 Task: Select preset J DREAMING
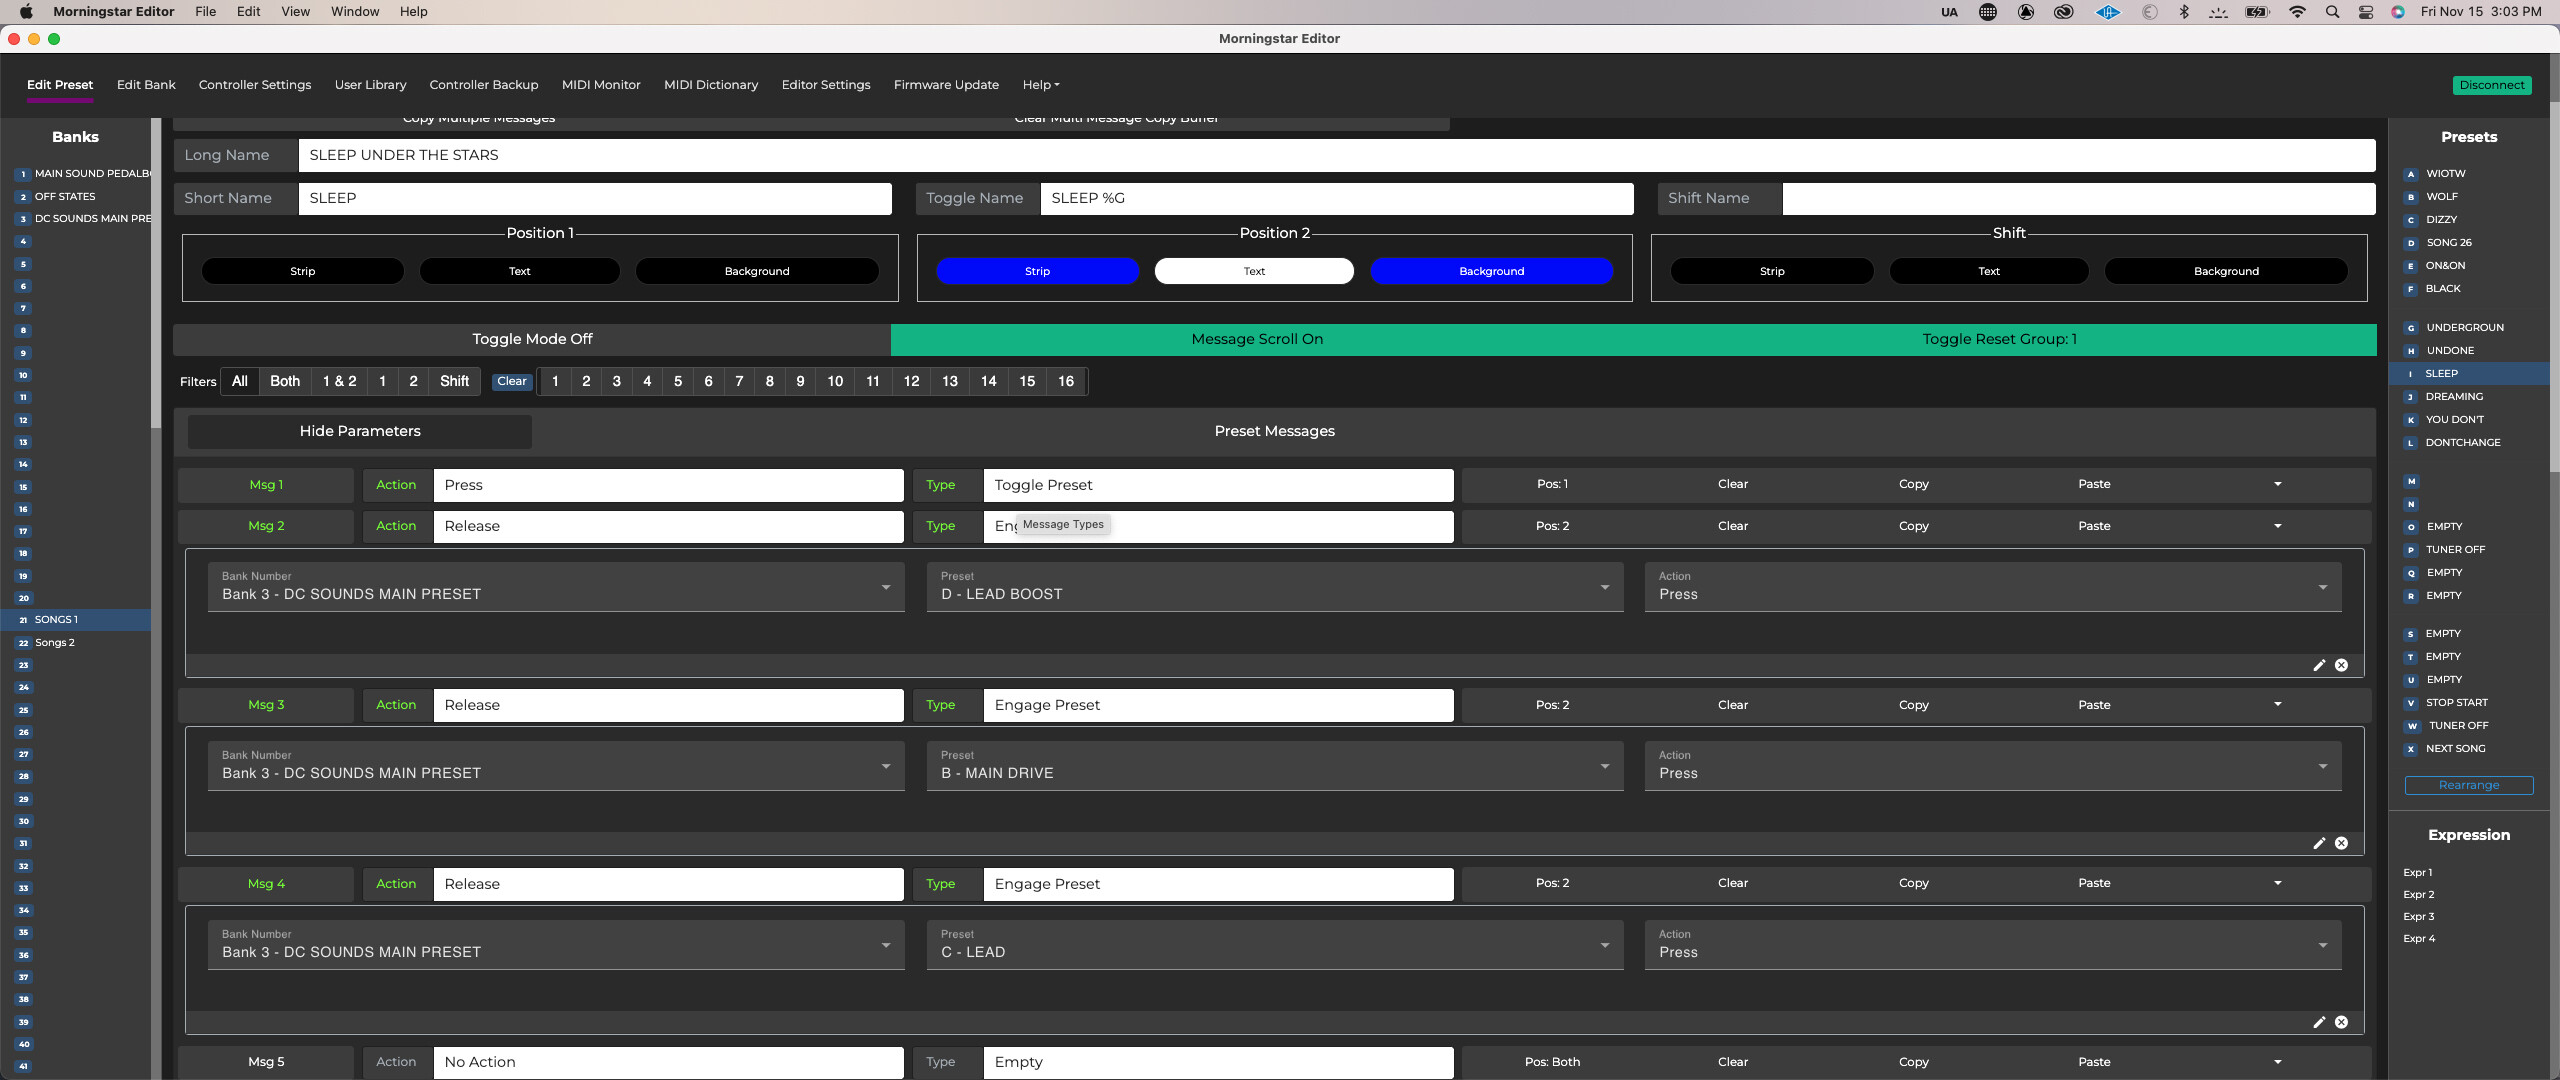(2454, 397)
